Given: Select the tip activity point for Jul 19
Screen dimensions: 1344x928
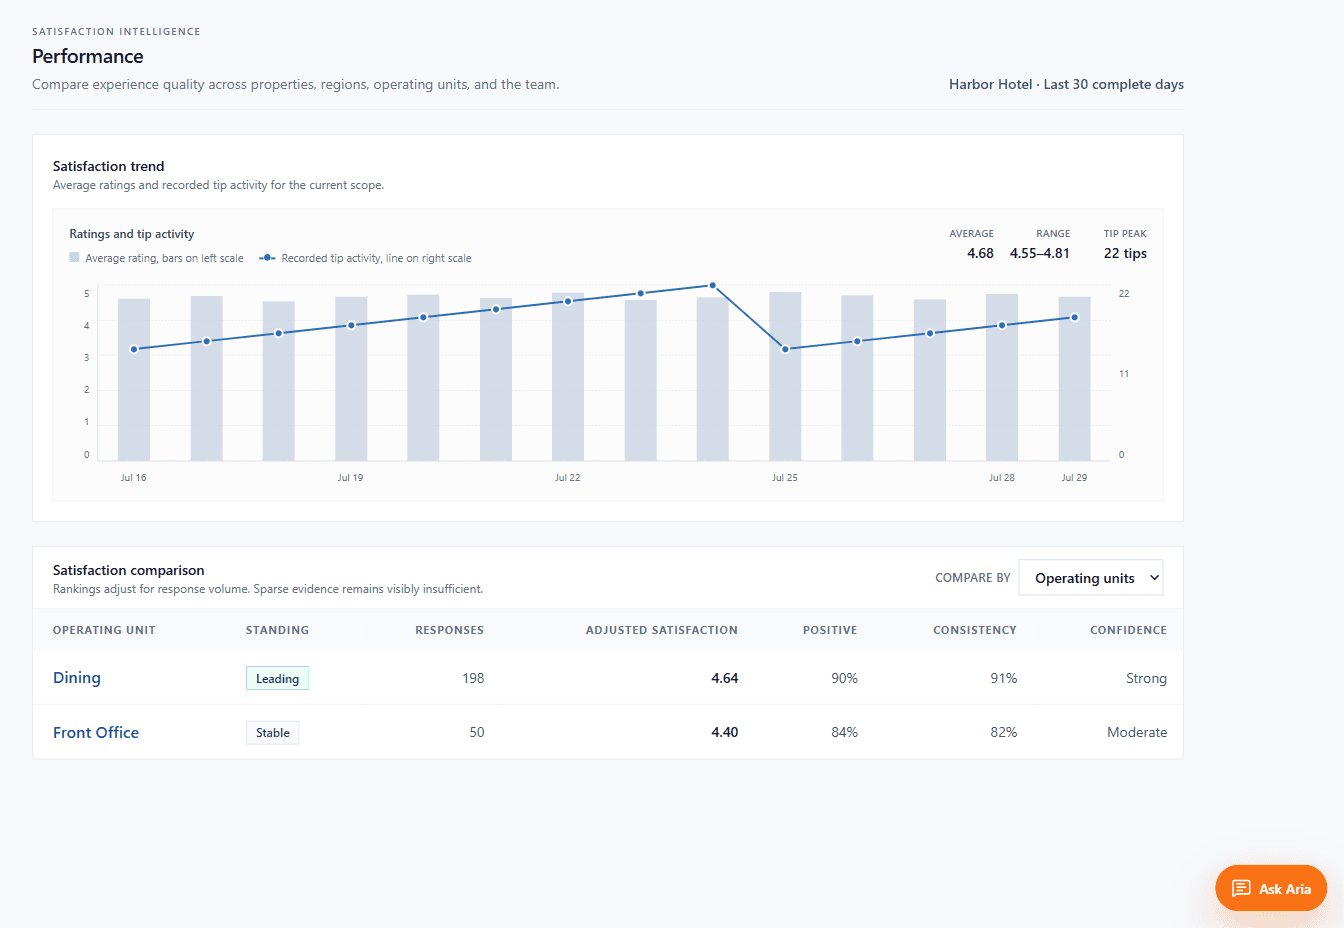Looking at the screenshot, I should point(351,325).
